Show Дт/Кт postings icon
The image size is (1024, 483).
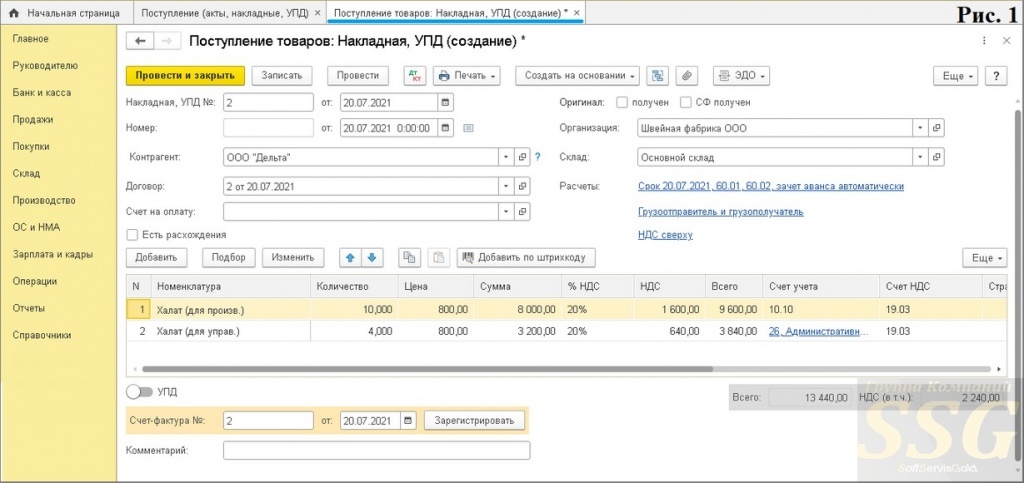[x=415, y=76]
